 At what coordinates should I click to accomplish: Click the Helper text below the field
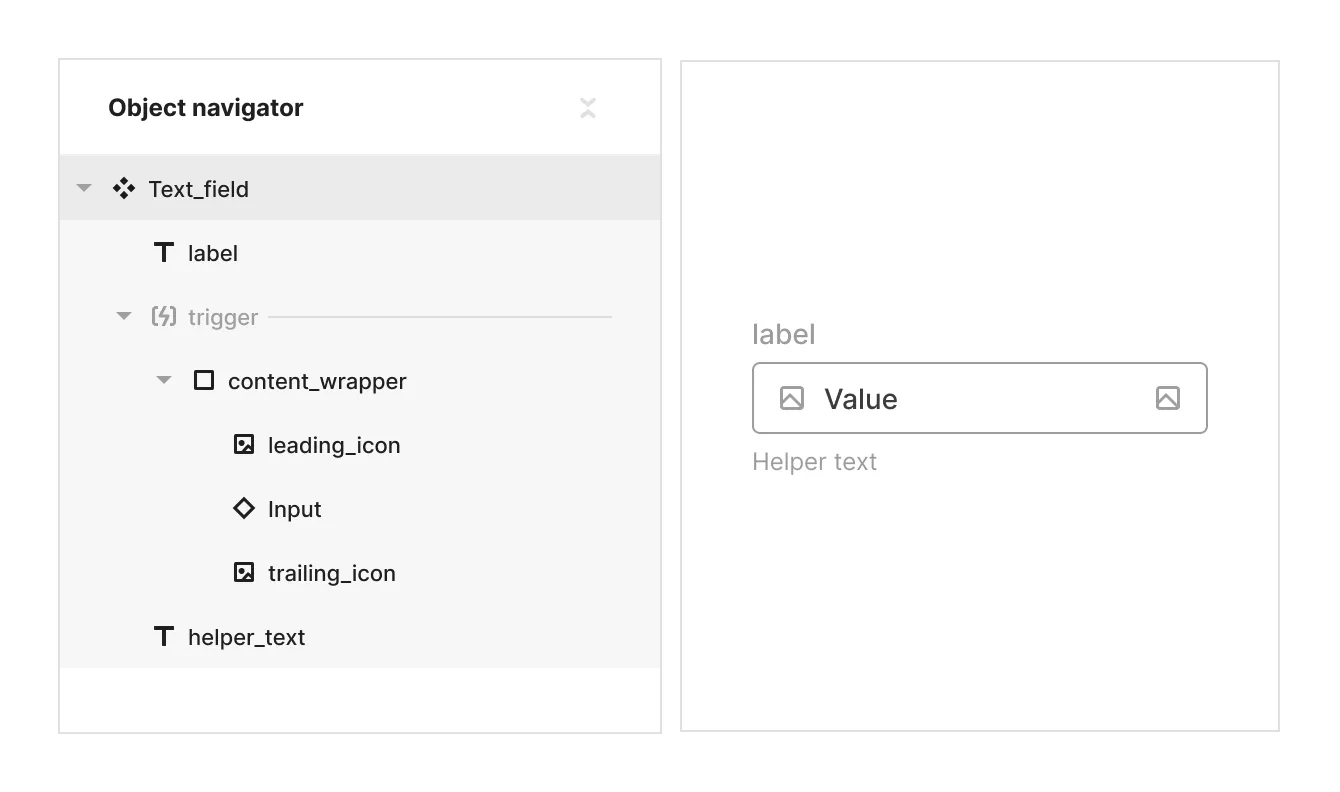point(815,462)
